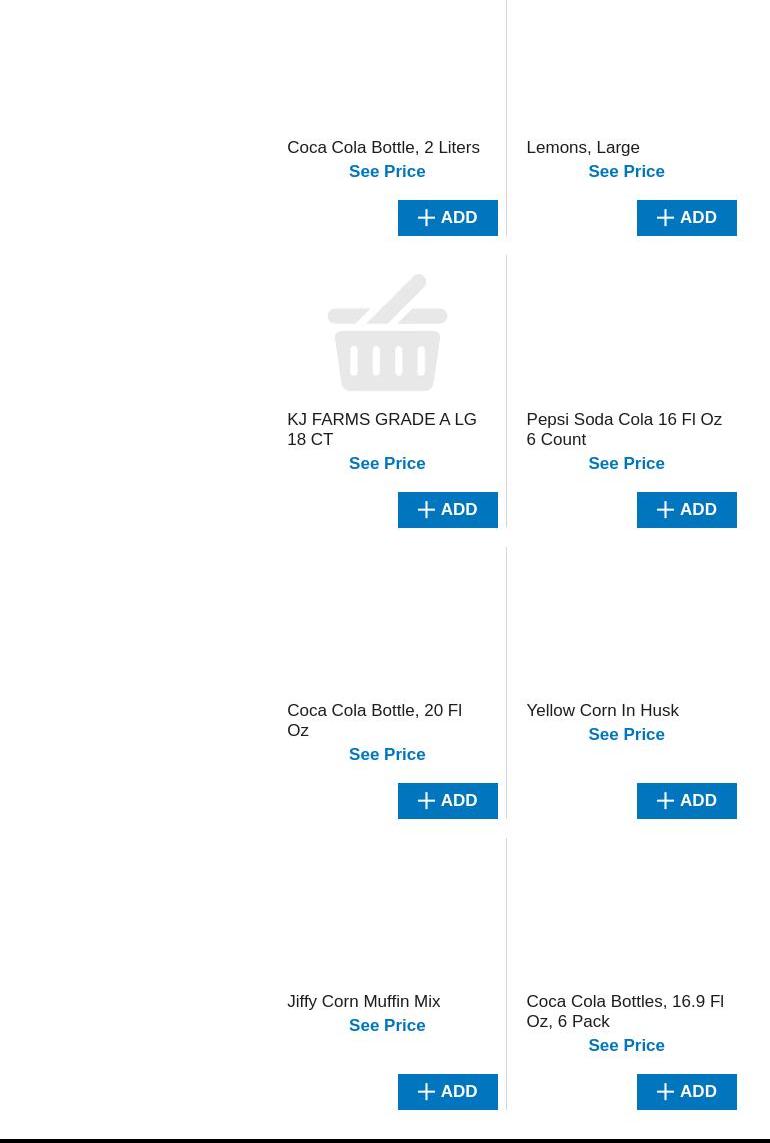The height and width of the screenshot is (1143, 770).
Task: Open the Yellow Corn In Husk product title
Action: (x=602, y=711)
